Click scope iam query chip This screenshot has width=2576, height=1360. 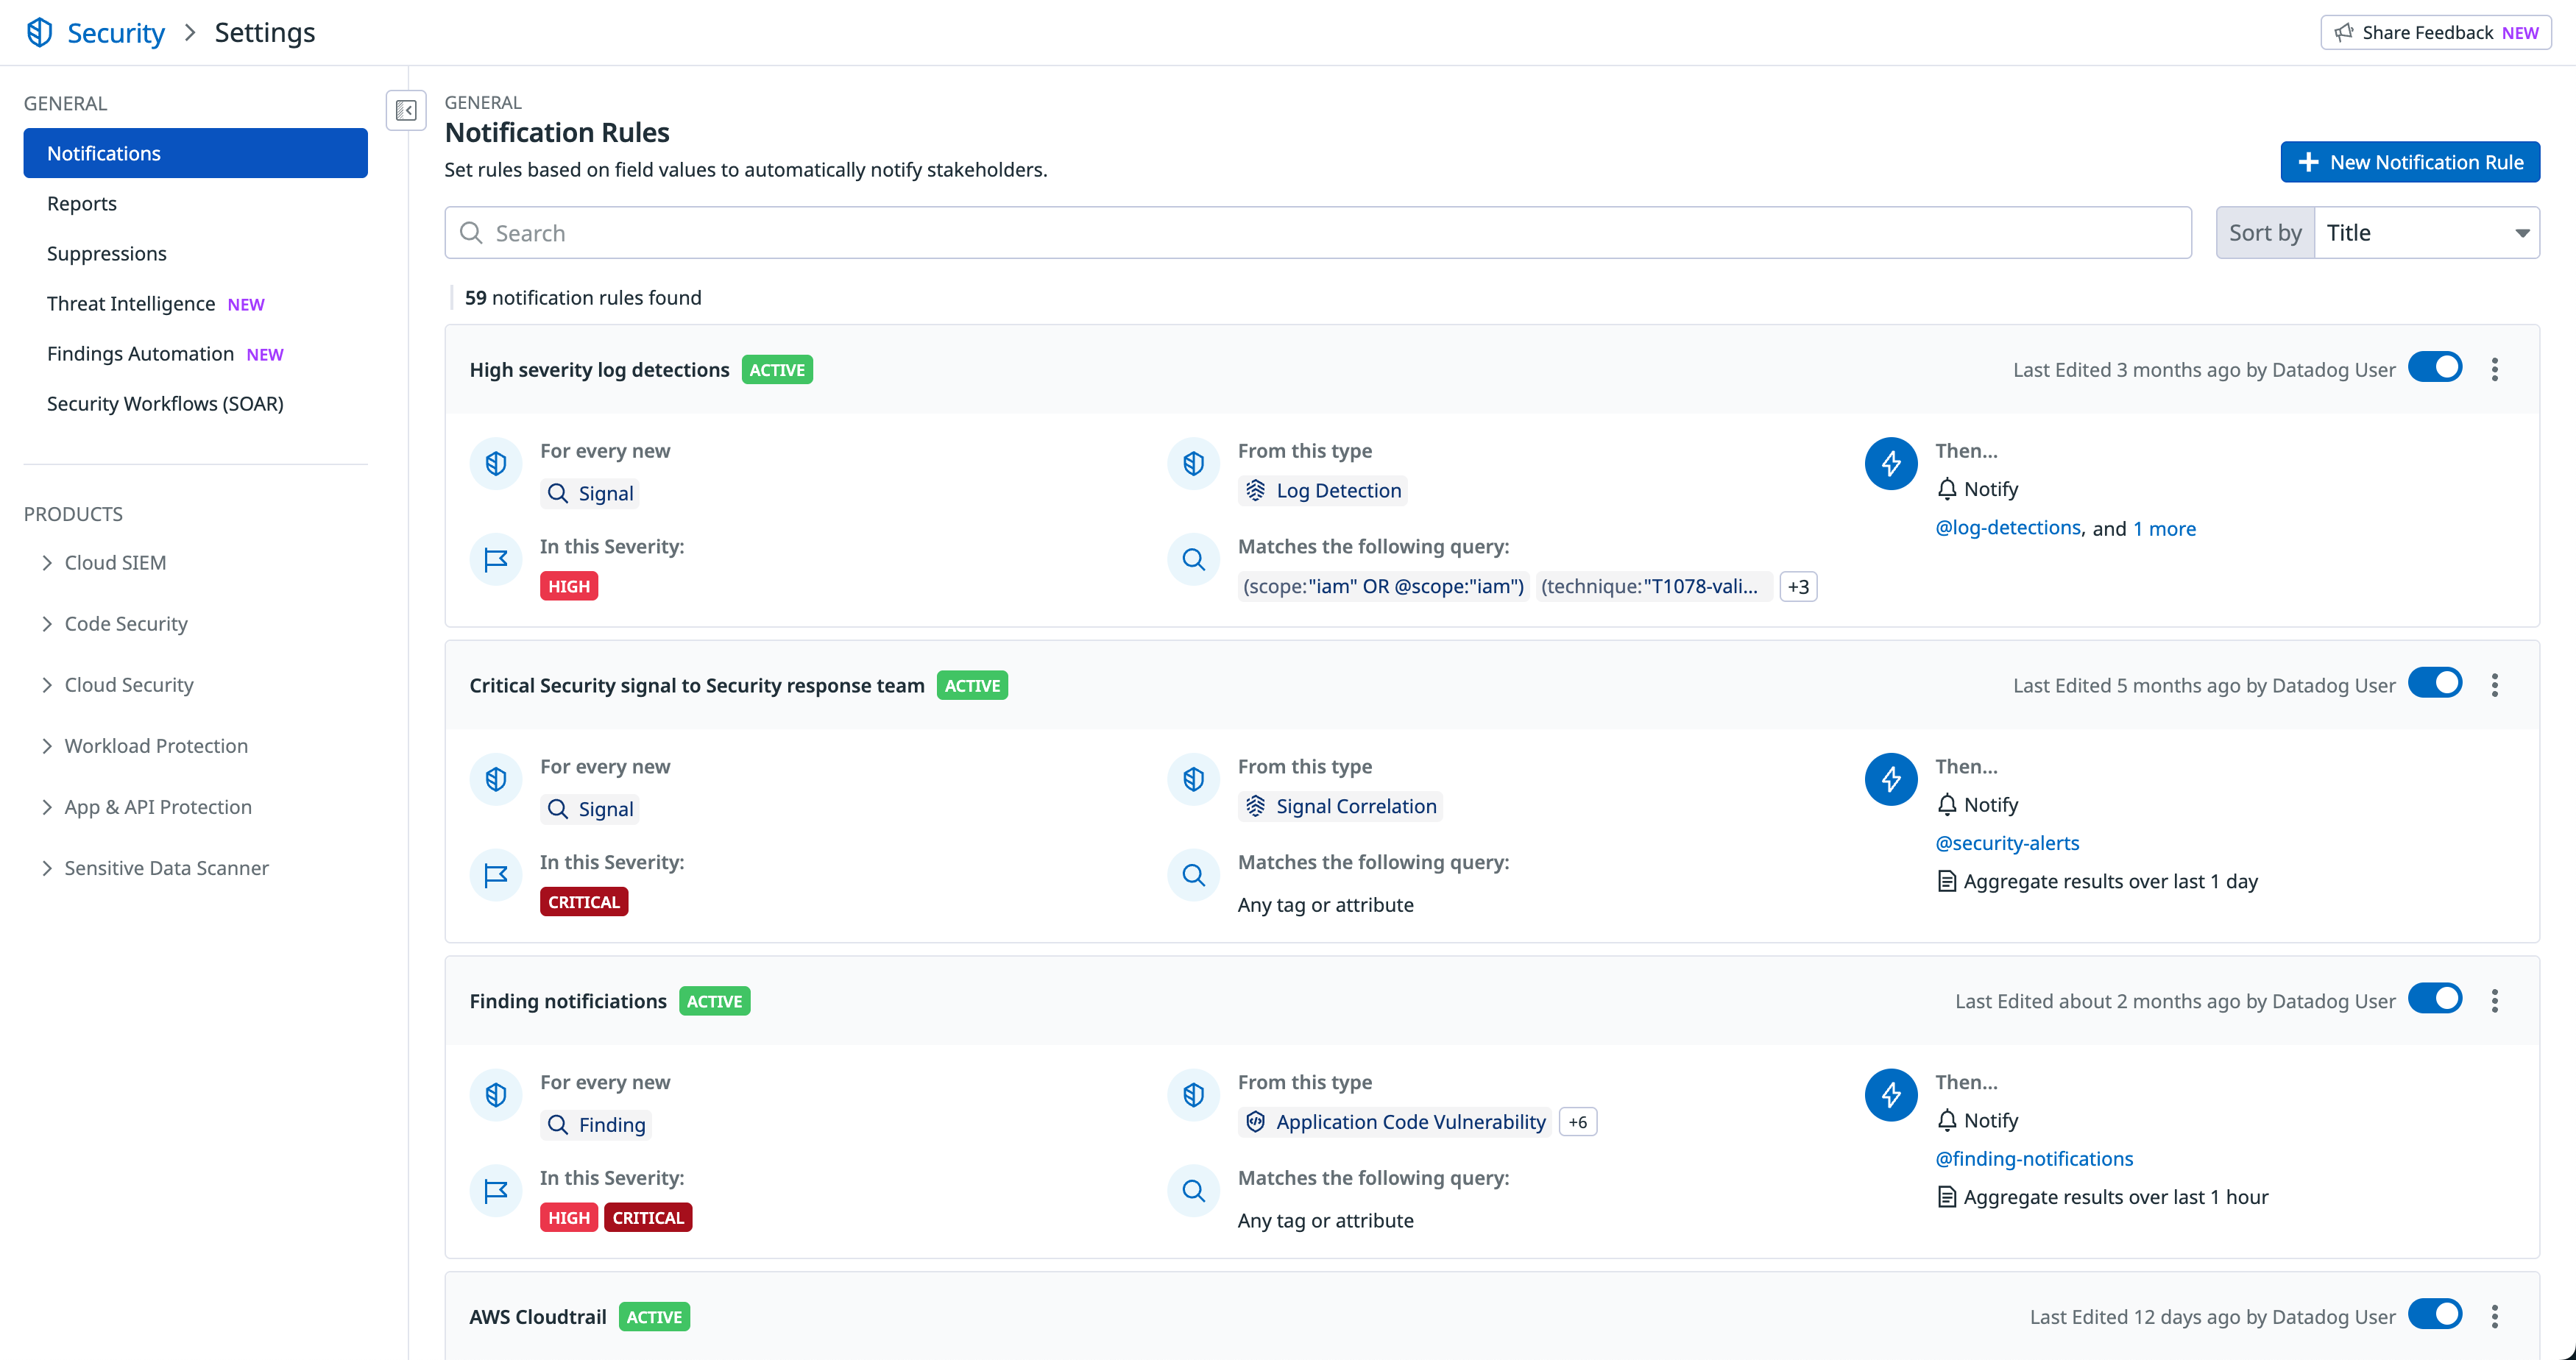pos(1384,587)
